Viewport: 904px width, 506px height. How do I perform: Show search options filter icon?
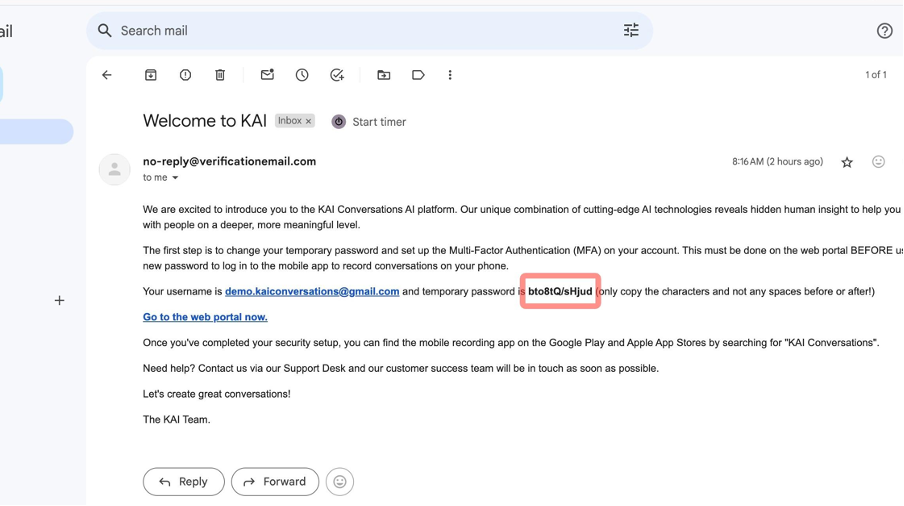pyautogui.click(x=631, y=31)
